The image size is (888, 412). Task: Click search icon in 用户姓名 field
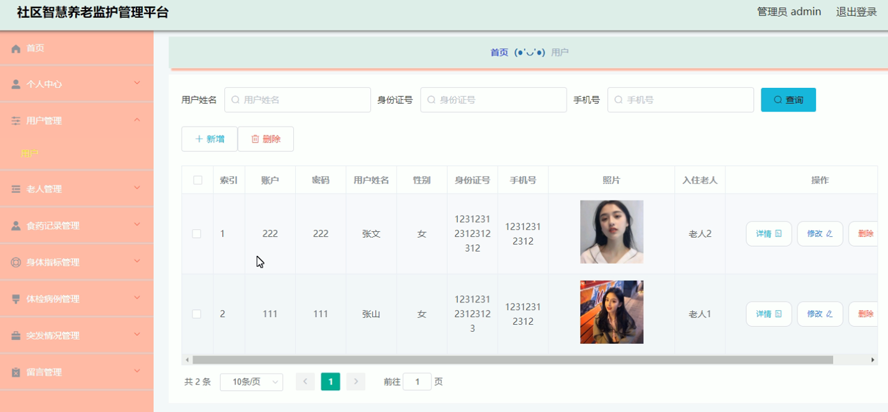(236, 100)
